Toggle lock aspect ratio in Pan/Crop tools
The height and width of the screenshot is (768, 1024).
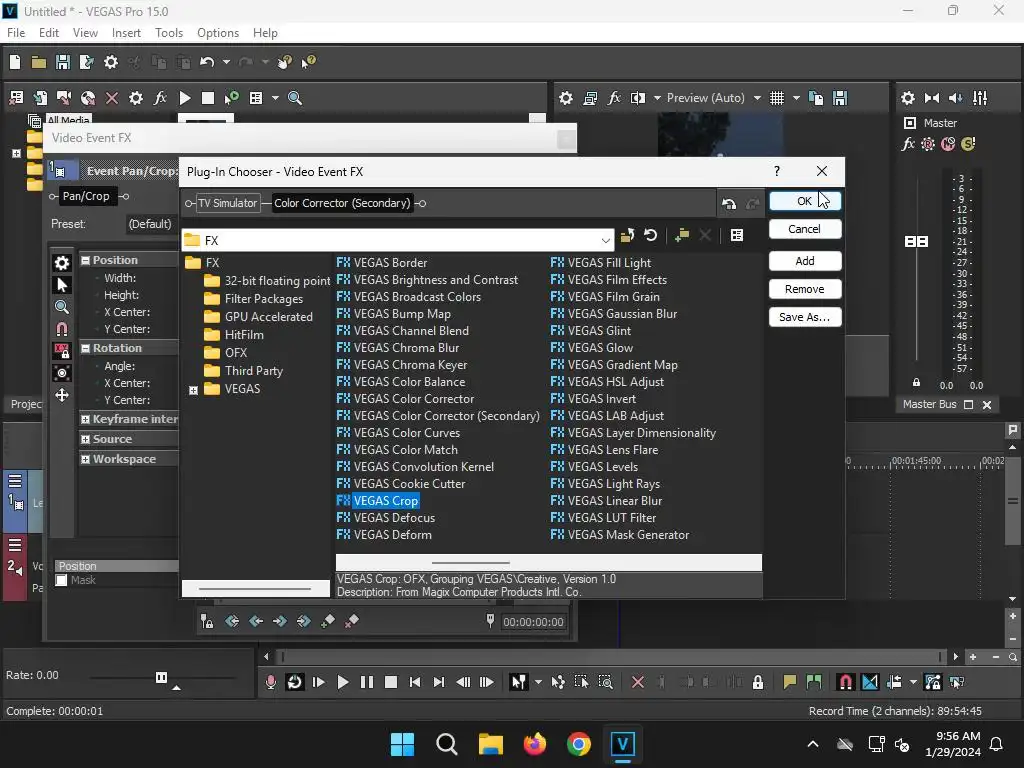click(62, 351)
